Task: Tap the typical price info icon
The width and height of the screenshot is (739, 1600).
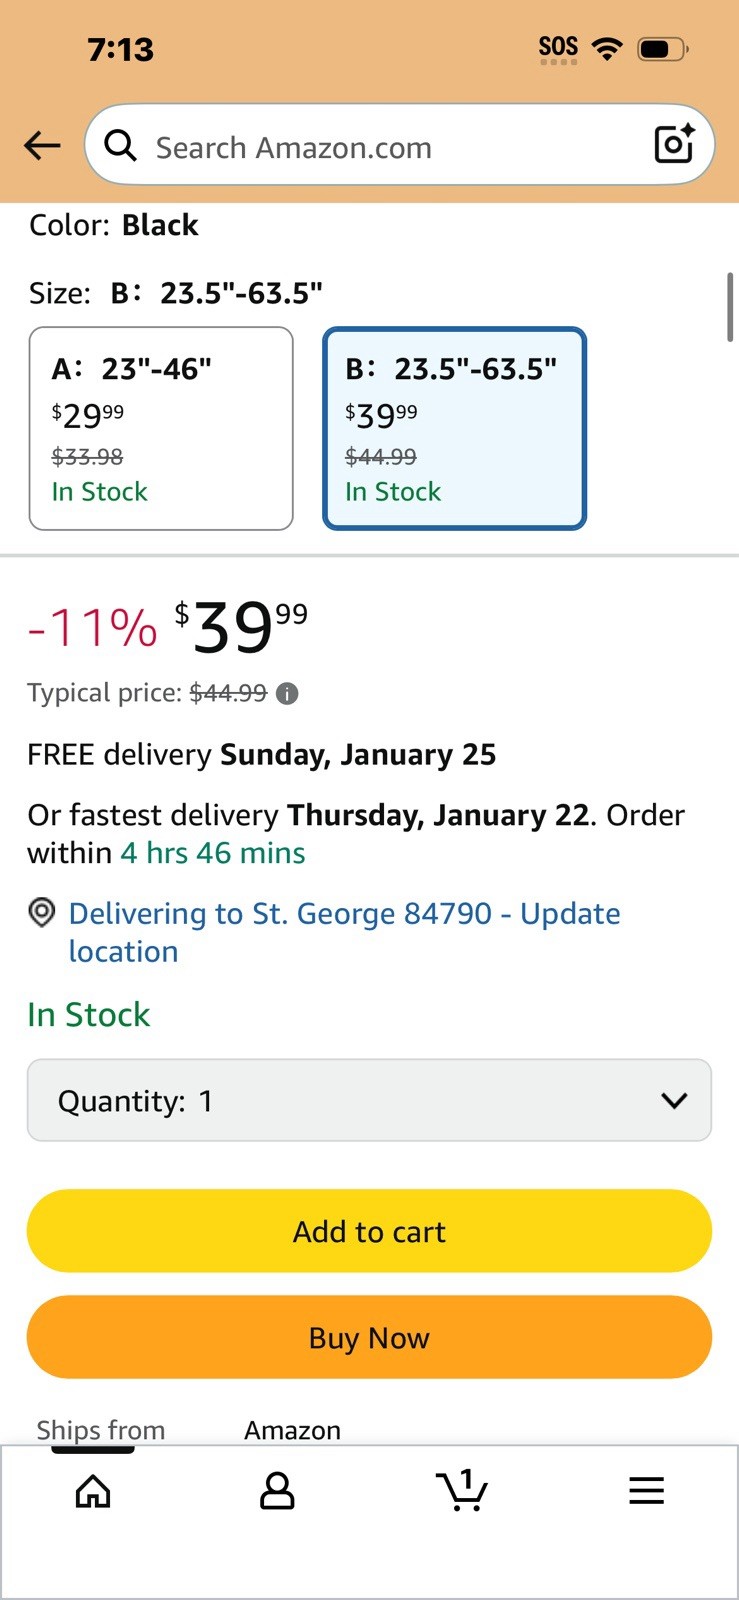Action: tap(287, 694)
